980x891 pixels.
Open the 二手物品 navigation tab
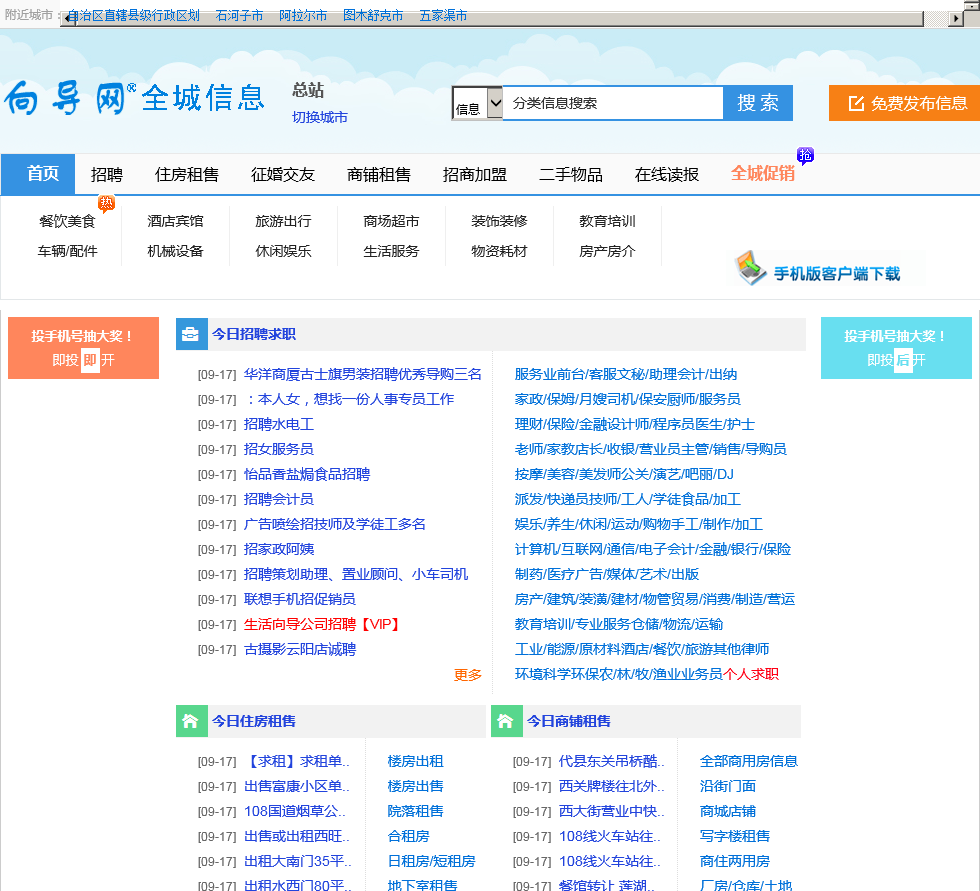(x=571, y=174)
